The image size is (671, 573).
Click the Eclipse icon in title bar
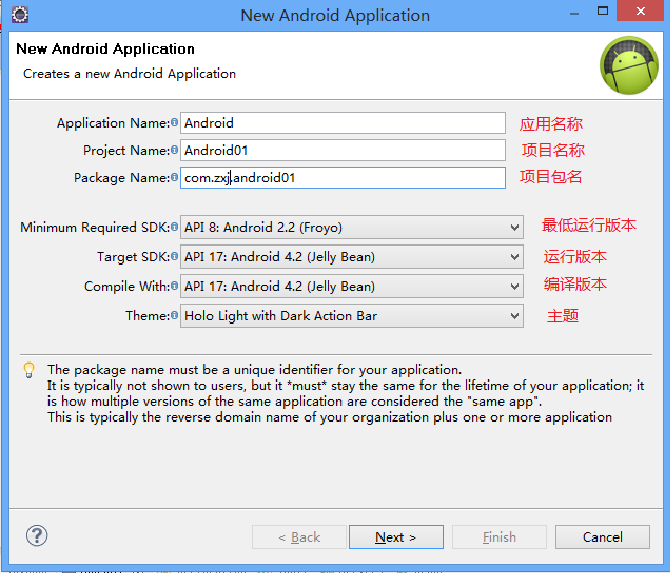[20, 15]
